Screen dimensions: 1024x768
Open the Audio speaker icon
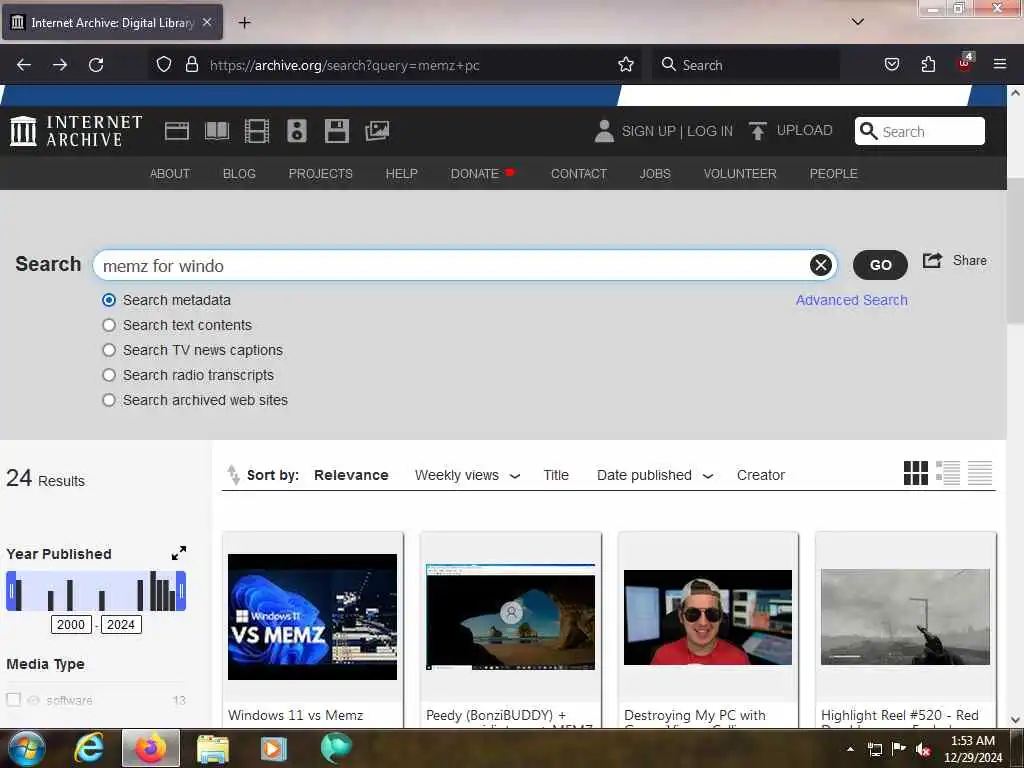click(x=296, y=131)
